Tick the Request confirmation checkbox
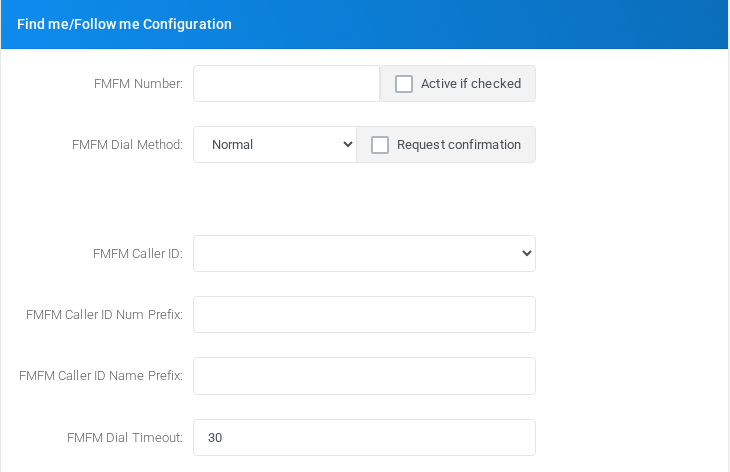This screenshot has height=472, width=730. pyautogui.click(x=379, y=145)
